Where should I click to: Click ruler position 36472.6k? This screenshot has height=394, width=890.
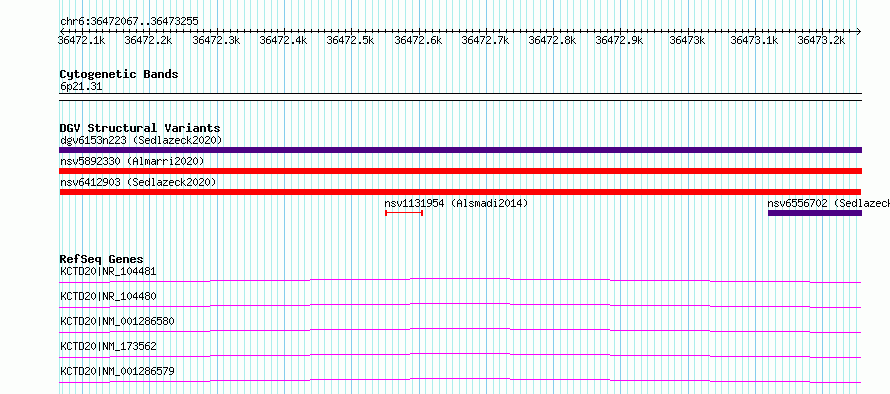pos(418,40)
